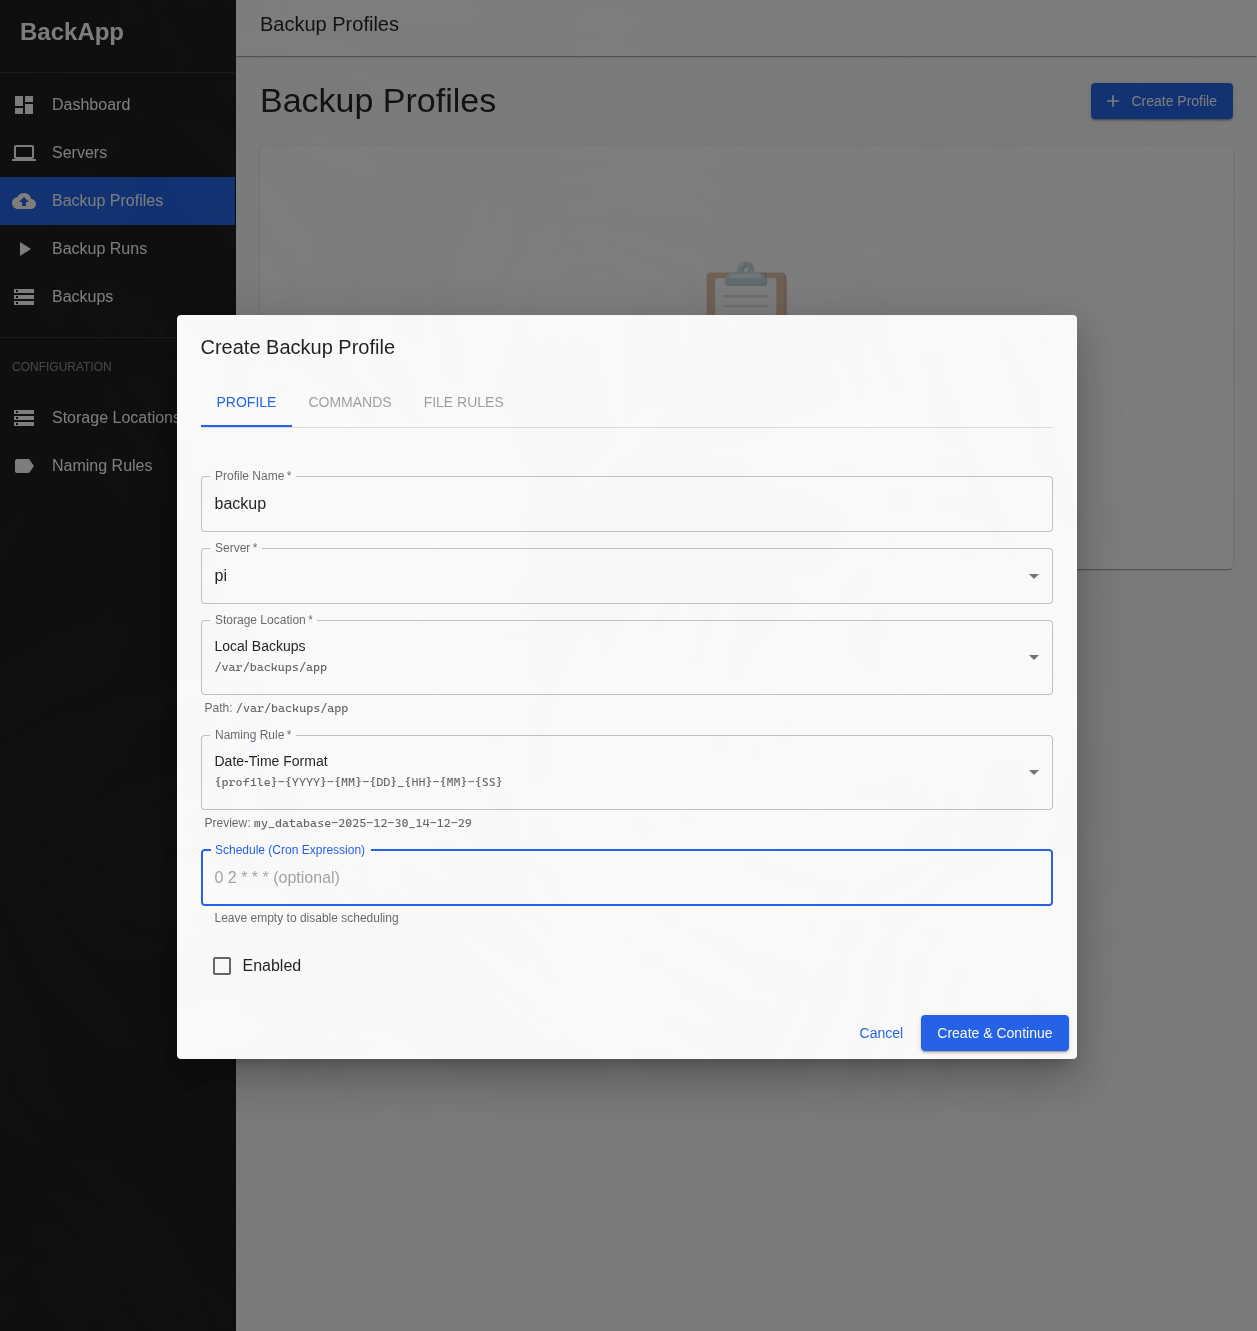Click the Naming Rules label icon

pyautogui.click(x=24, y=466)
